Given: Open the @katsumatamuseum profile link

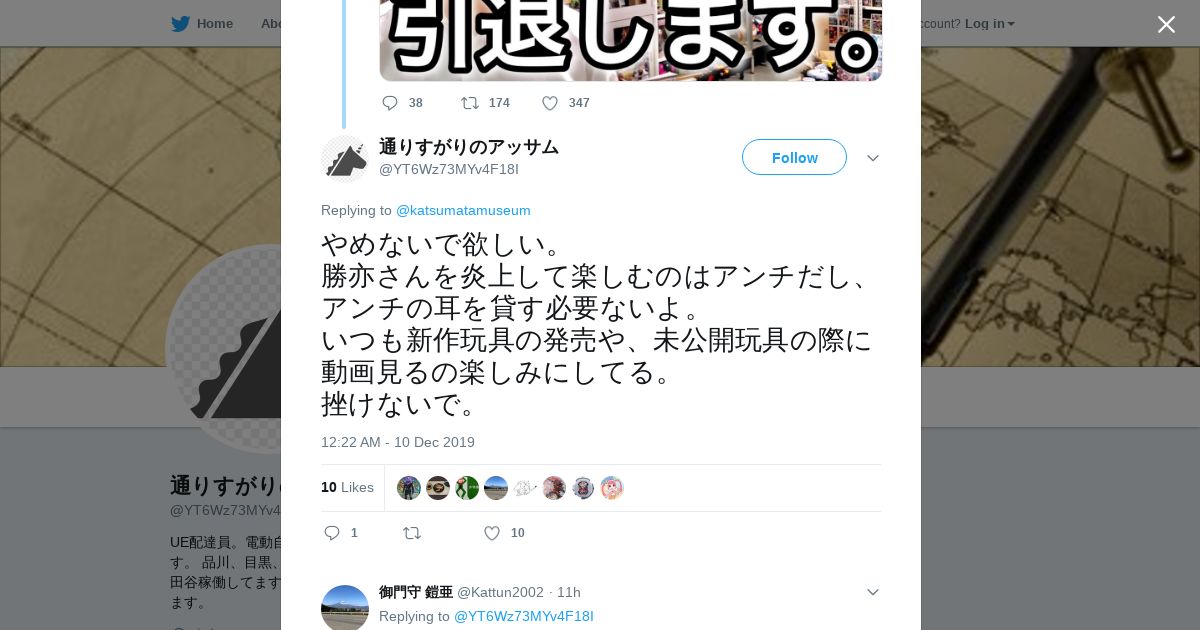Looking at the screenshot, I should [463, 210].
